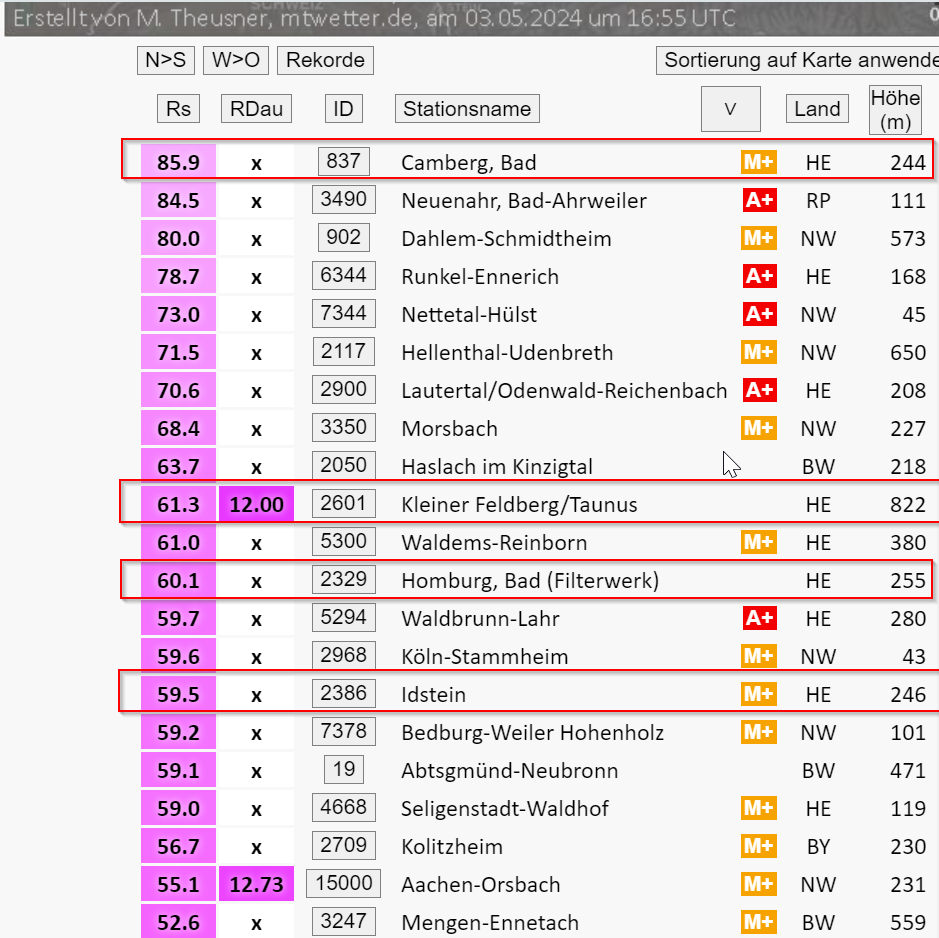Sort table by V column
This screenshot has width=939, height=938.
[731, 109]
